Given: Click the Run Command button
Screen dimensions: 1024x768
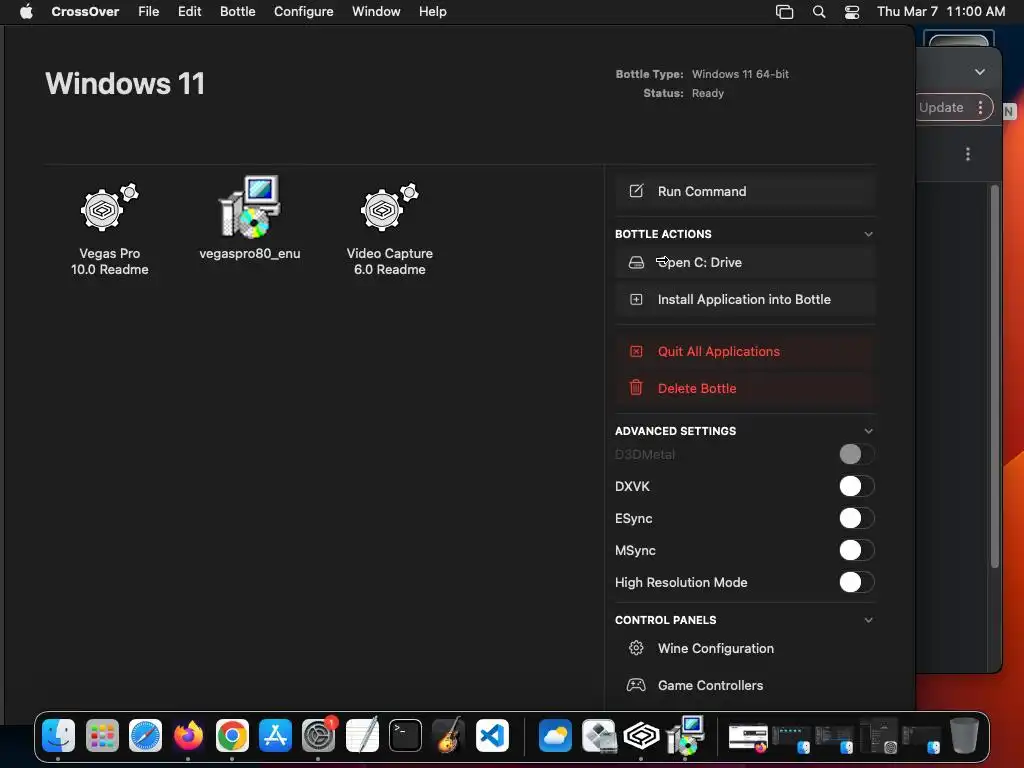Looking at the screenshot, I should point(745,191).
